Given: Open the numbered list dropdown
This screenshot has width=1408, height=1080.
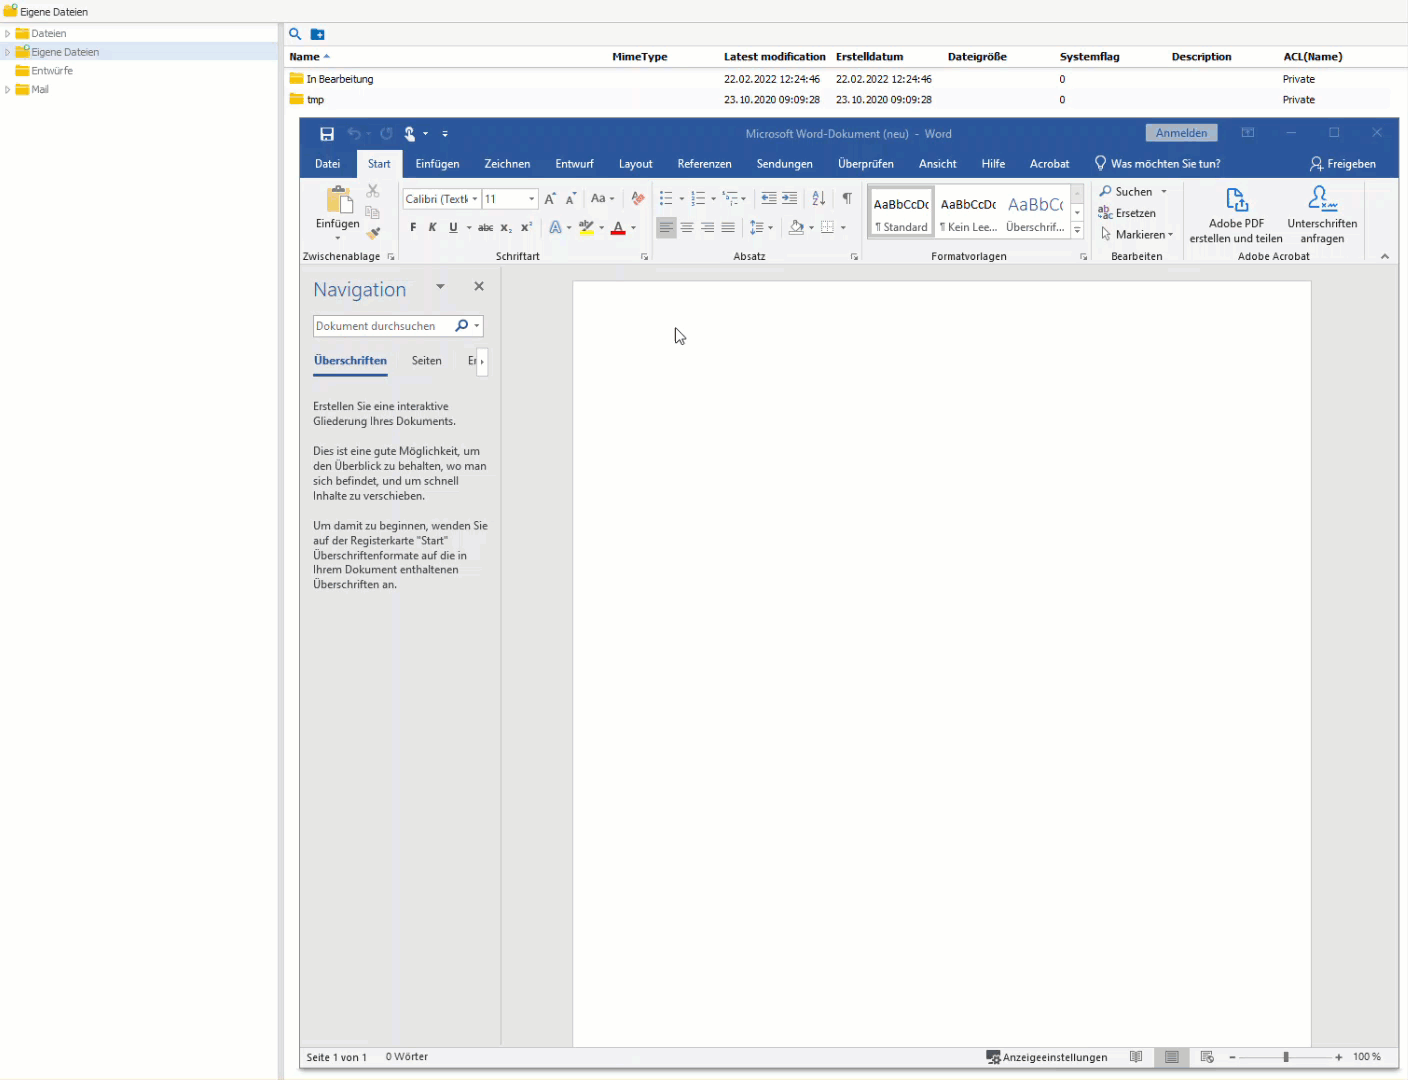Looking at the screenshot, I should pyautogui.click(x=713, y=199).
